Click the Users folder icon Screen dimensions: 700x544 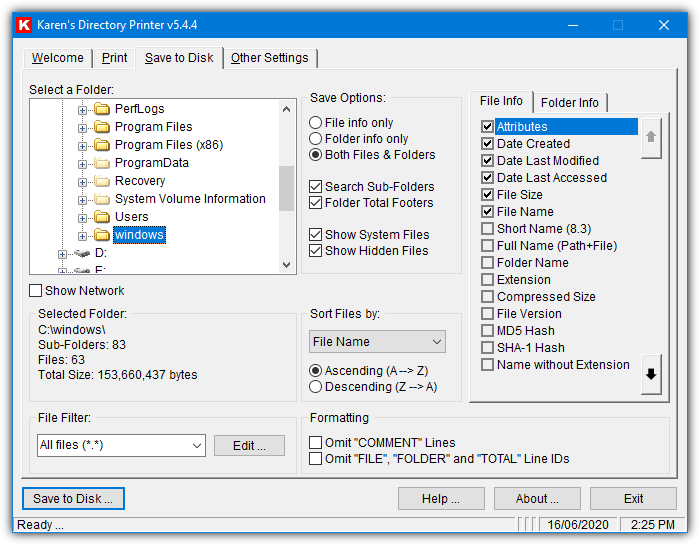[x=102, y=217]
